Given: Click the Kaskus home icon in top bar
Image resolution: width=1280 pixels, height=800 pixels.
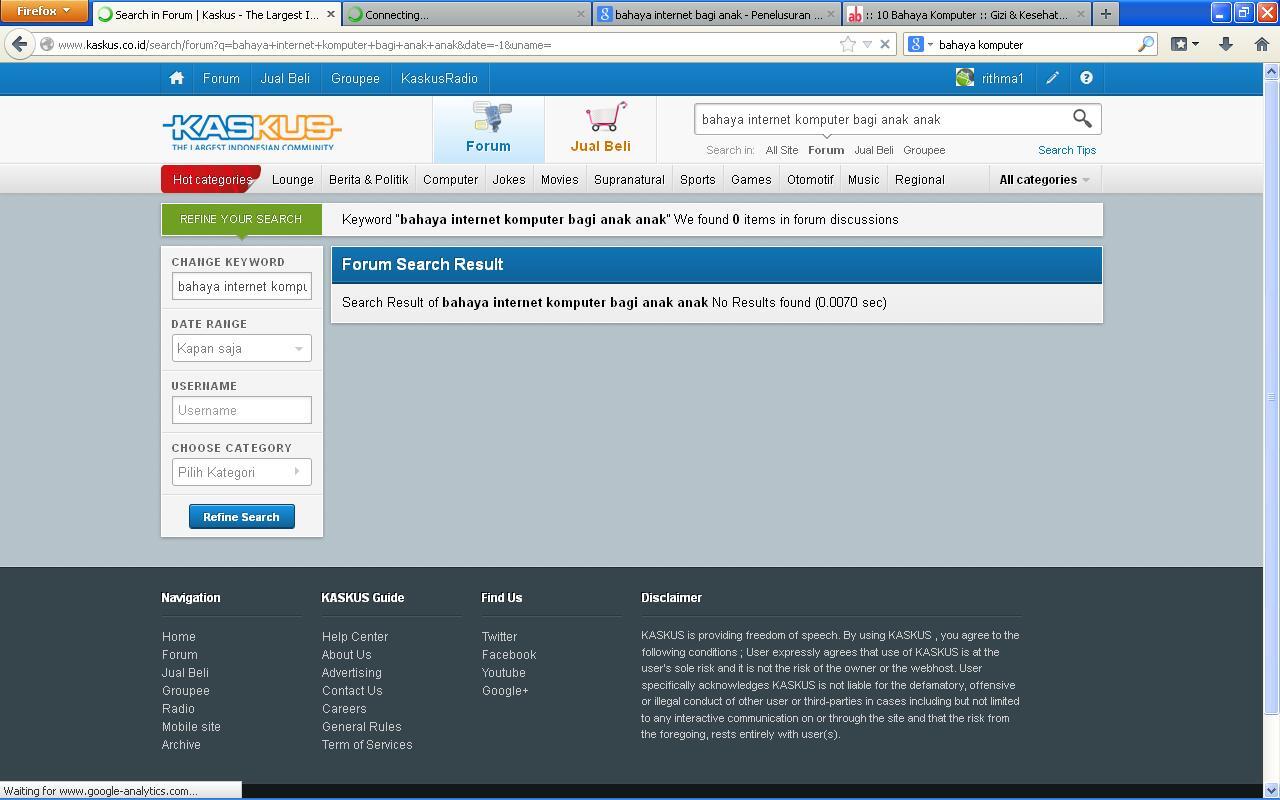Looking at the screenshot, I should tap(176, 78).
